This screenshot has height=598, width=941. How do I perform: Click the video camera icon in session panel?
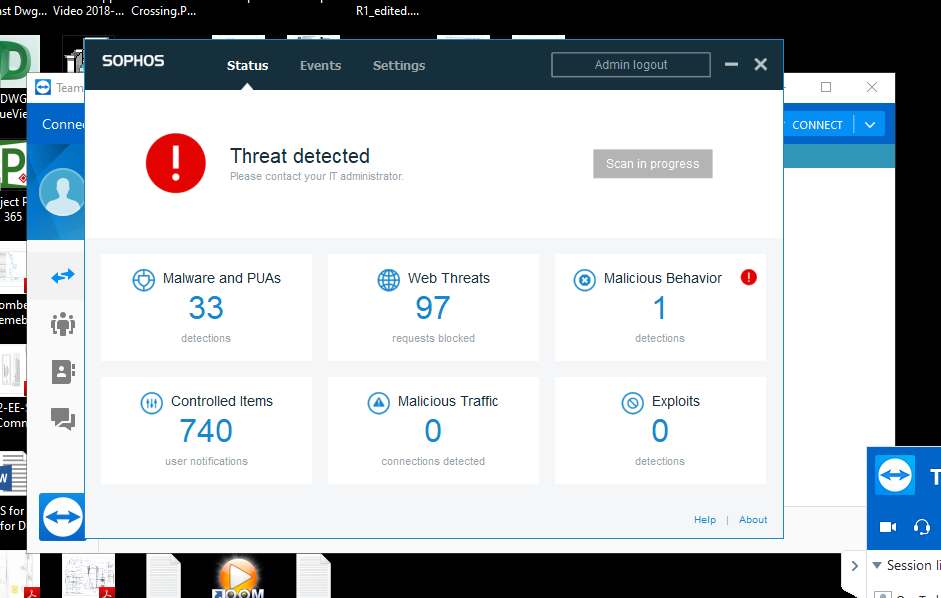[888, 527]
